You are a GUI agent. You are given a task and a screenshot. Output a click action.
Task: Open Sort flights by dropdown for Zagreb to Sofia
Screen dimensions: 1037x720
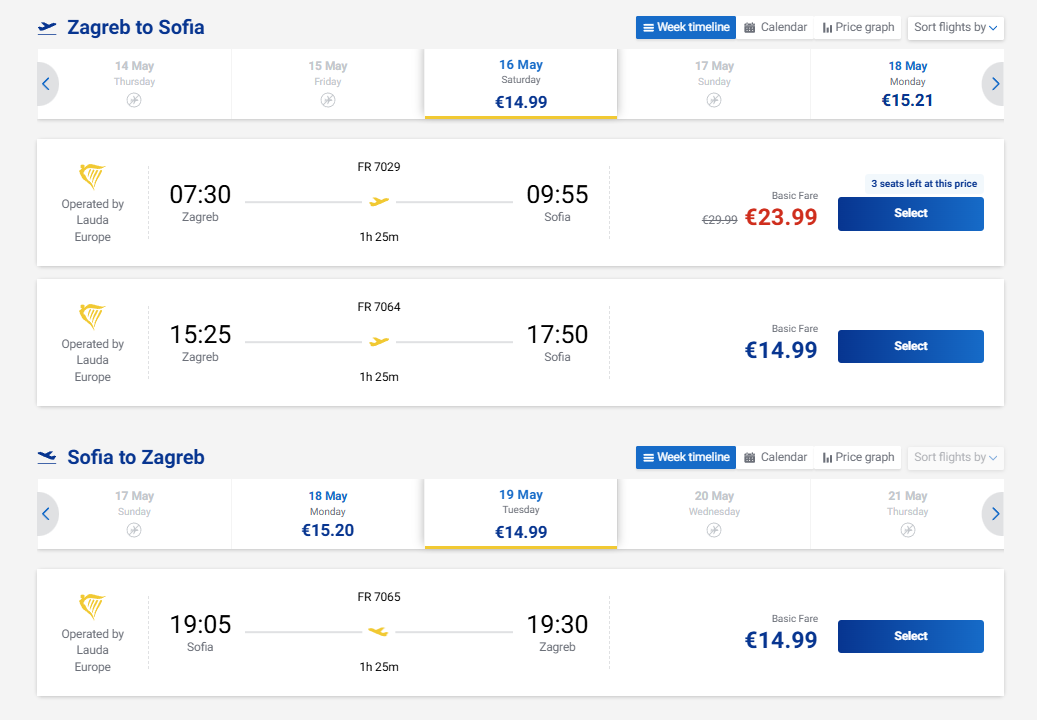tap(956, 28)
